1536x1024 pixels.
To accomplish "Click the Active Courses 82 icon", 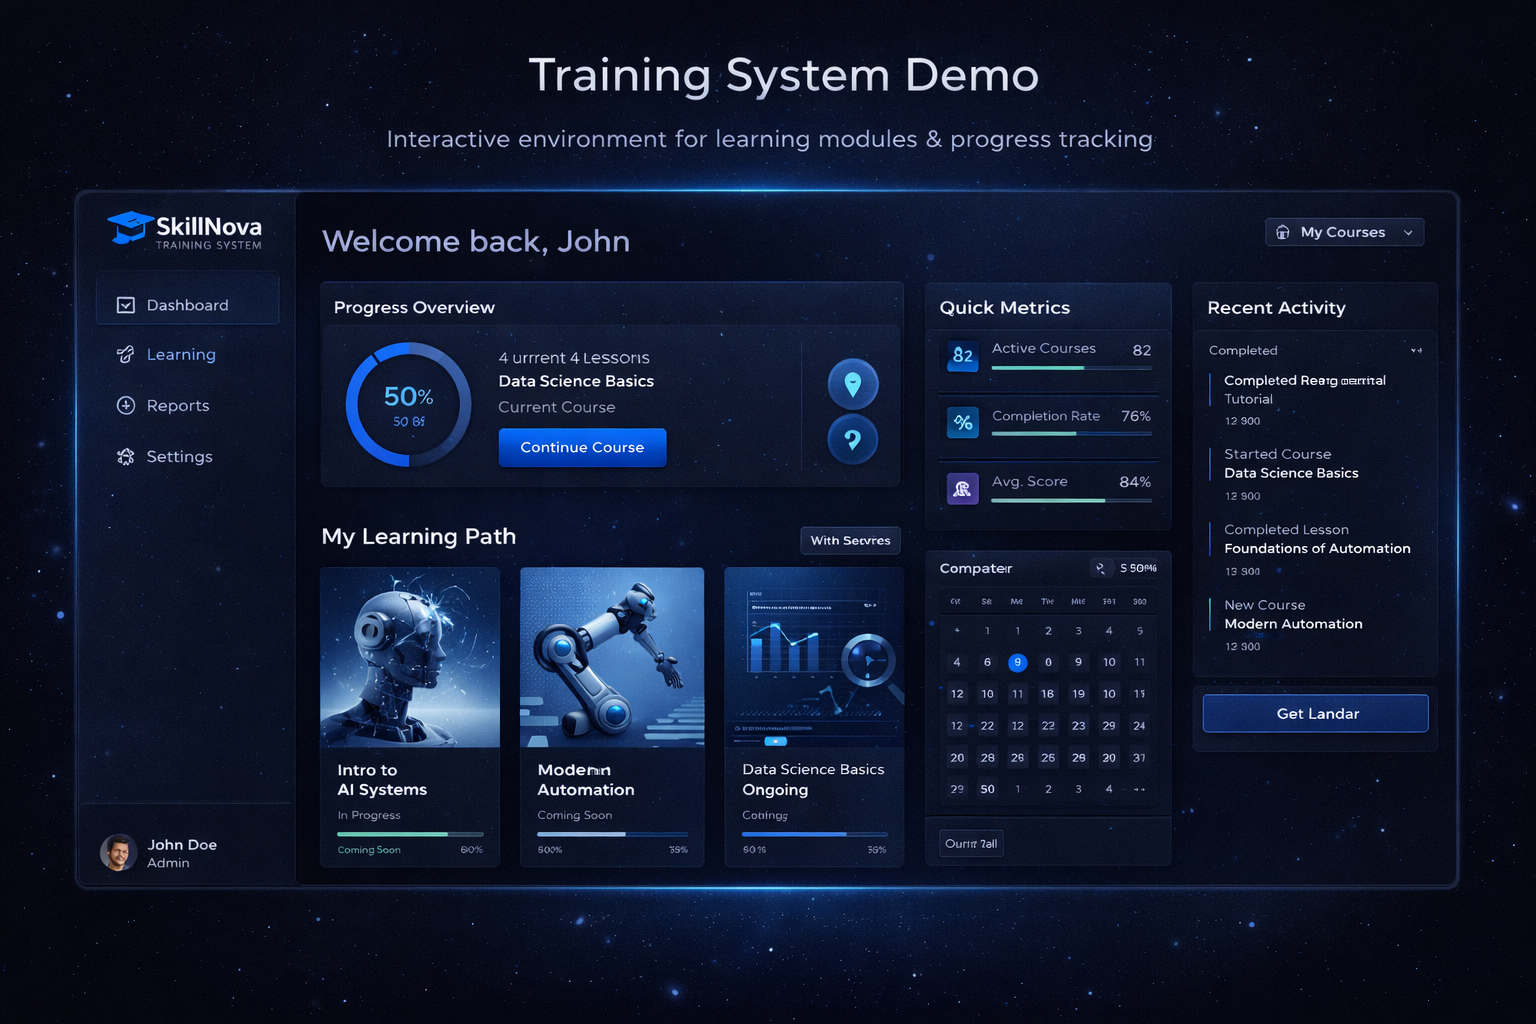I will coord(963,355).
